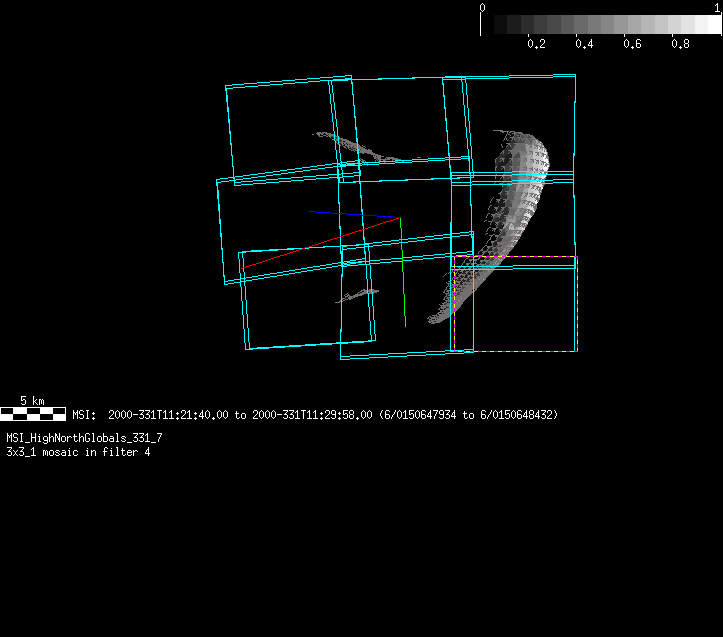Click the 0.6 label on grayscale bar
This screenshot has width=723, height=637.
tap(632, 44)
